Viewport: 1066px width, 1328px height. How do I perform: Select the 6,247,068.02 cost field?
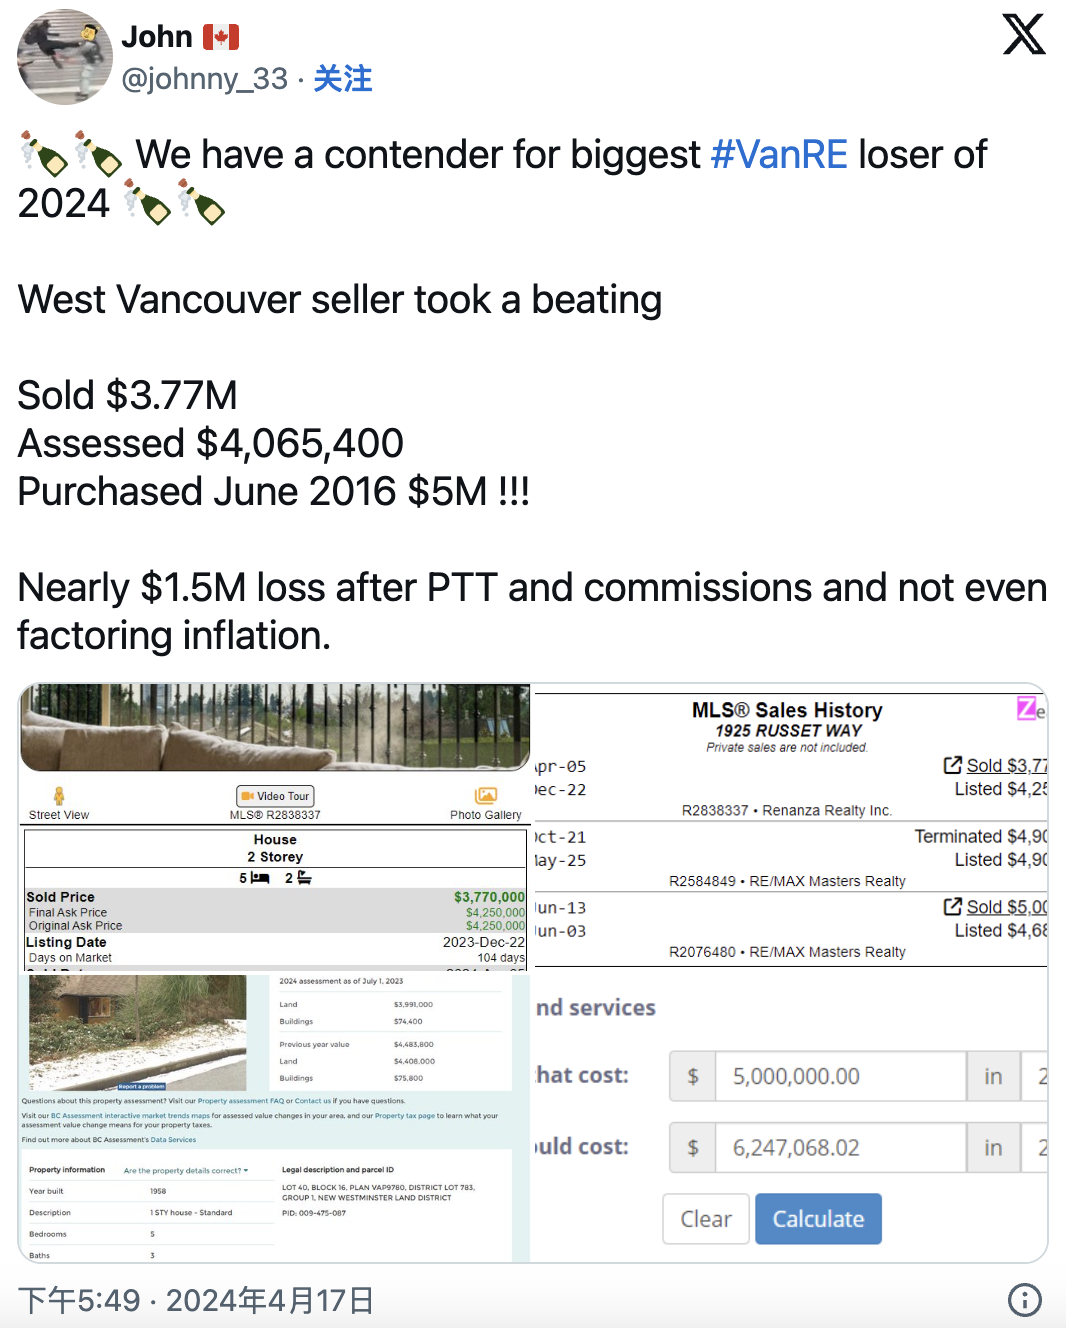click(x=840, y=1147)
